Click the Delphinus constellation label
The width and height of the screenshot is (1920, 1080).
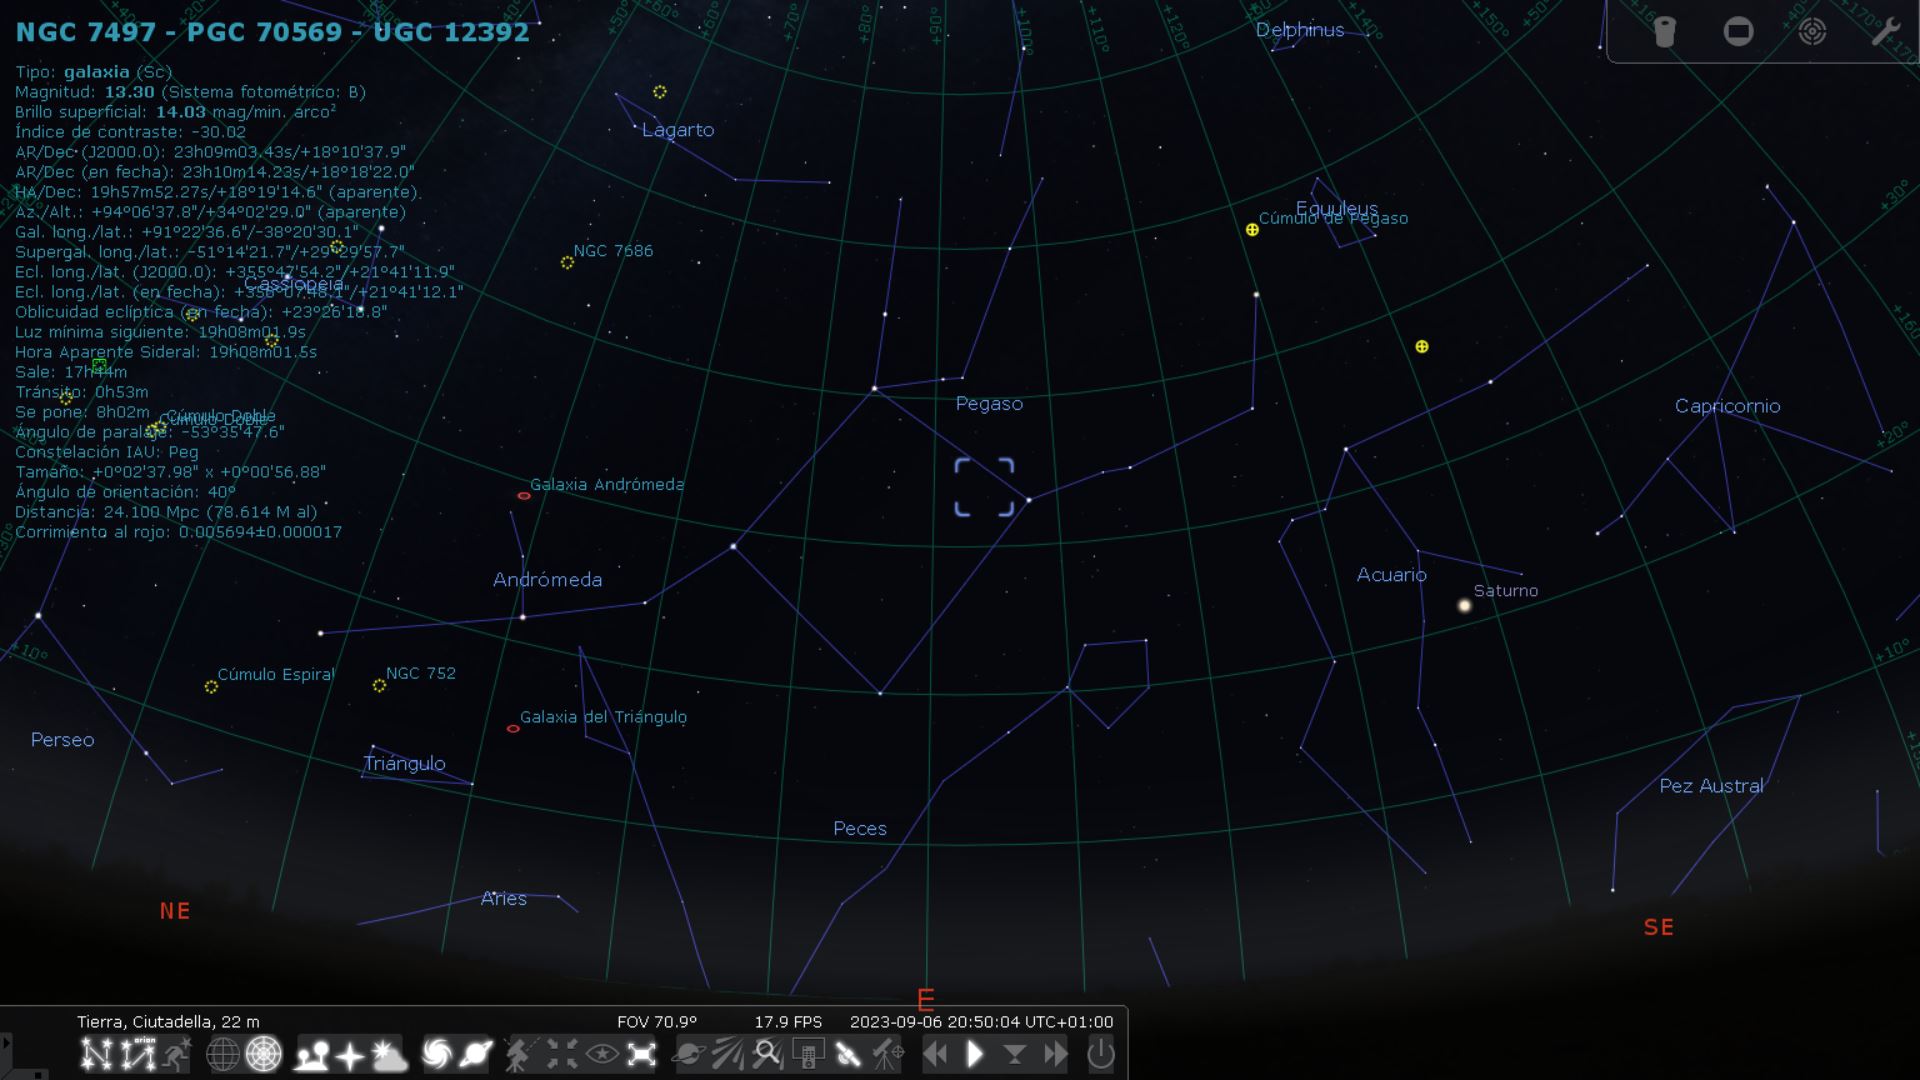coord(1300,30)
